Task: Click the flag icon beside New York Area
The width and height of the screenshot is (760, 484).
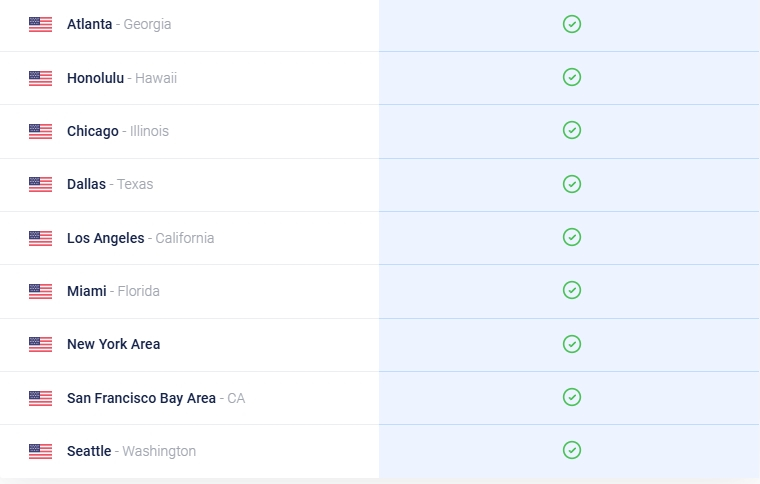Action: pos(40,344)
